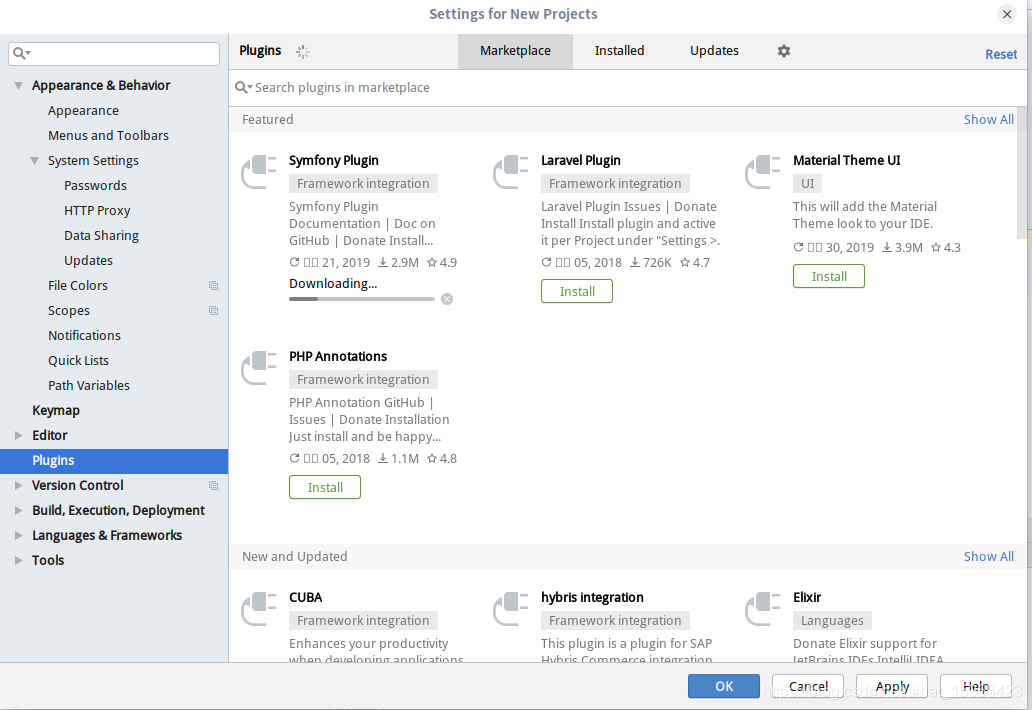Click the PHP Annotations plugin icon
This screenshot has height=710, width=1032.
coord(259,368)
